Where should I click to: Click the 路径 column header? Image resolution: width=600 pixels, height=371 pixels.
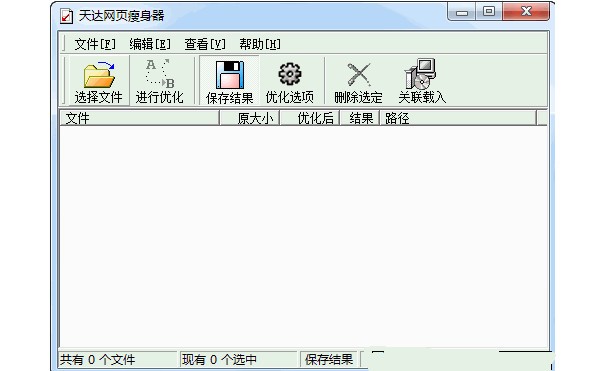[458, 118]
